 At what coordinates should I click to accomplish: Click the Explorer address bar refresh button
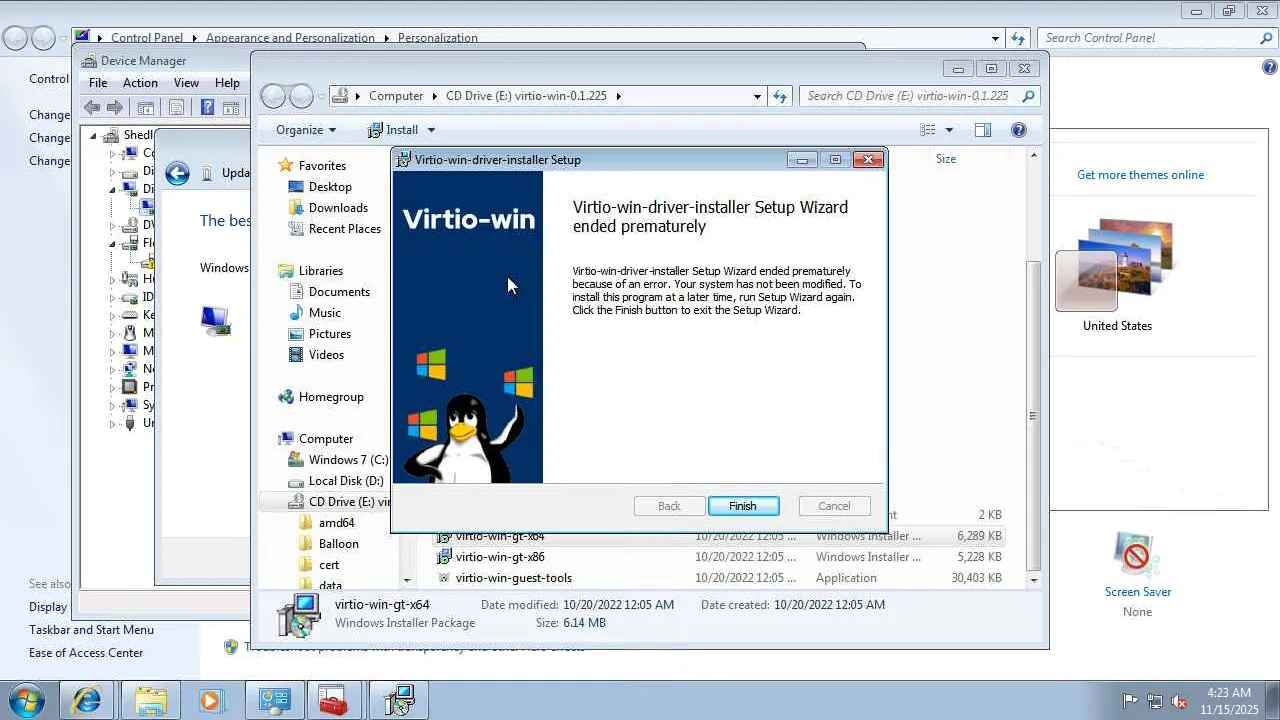click(x=781, y=96)
